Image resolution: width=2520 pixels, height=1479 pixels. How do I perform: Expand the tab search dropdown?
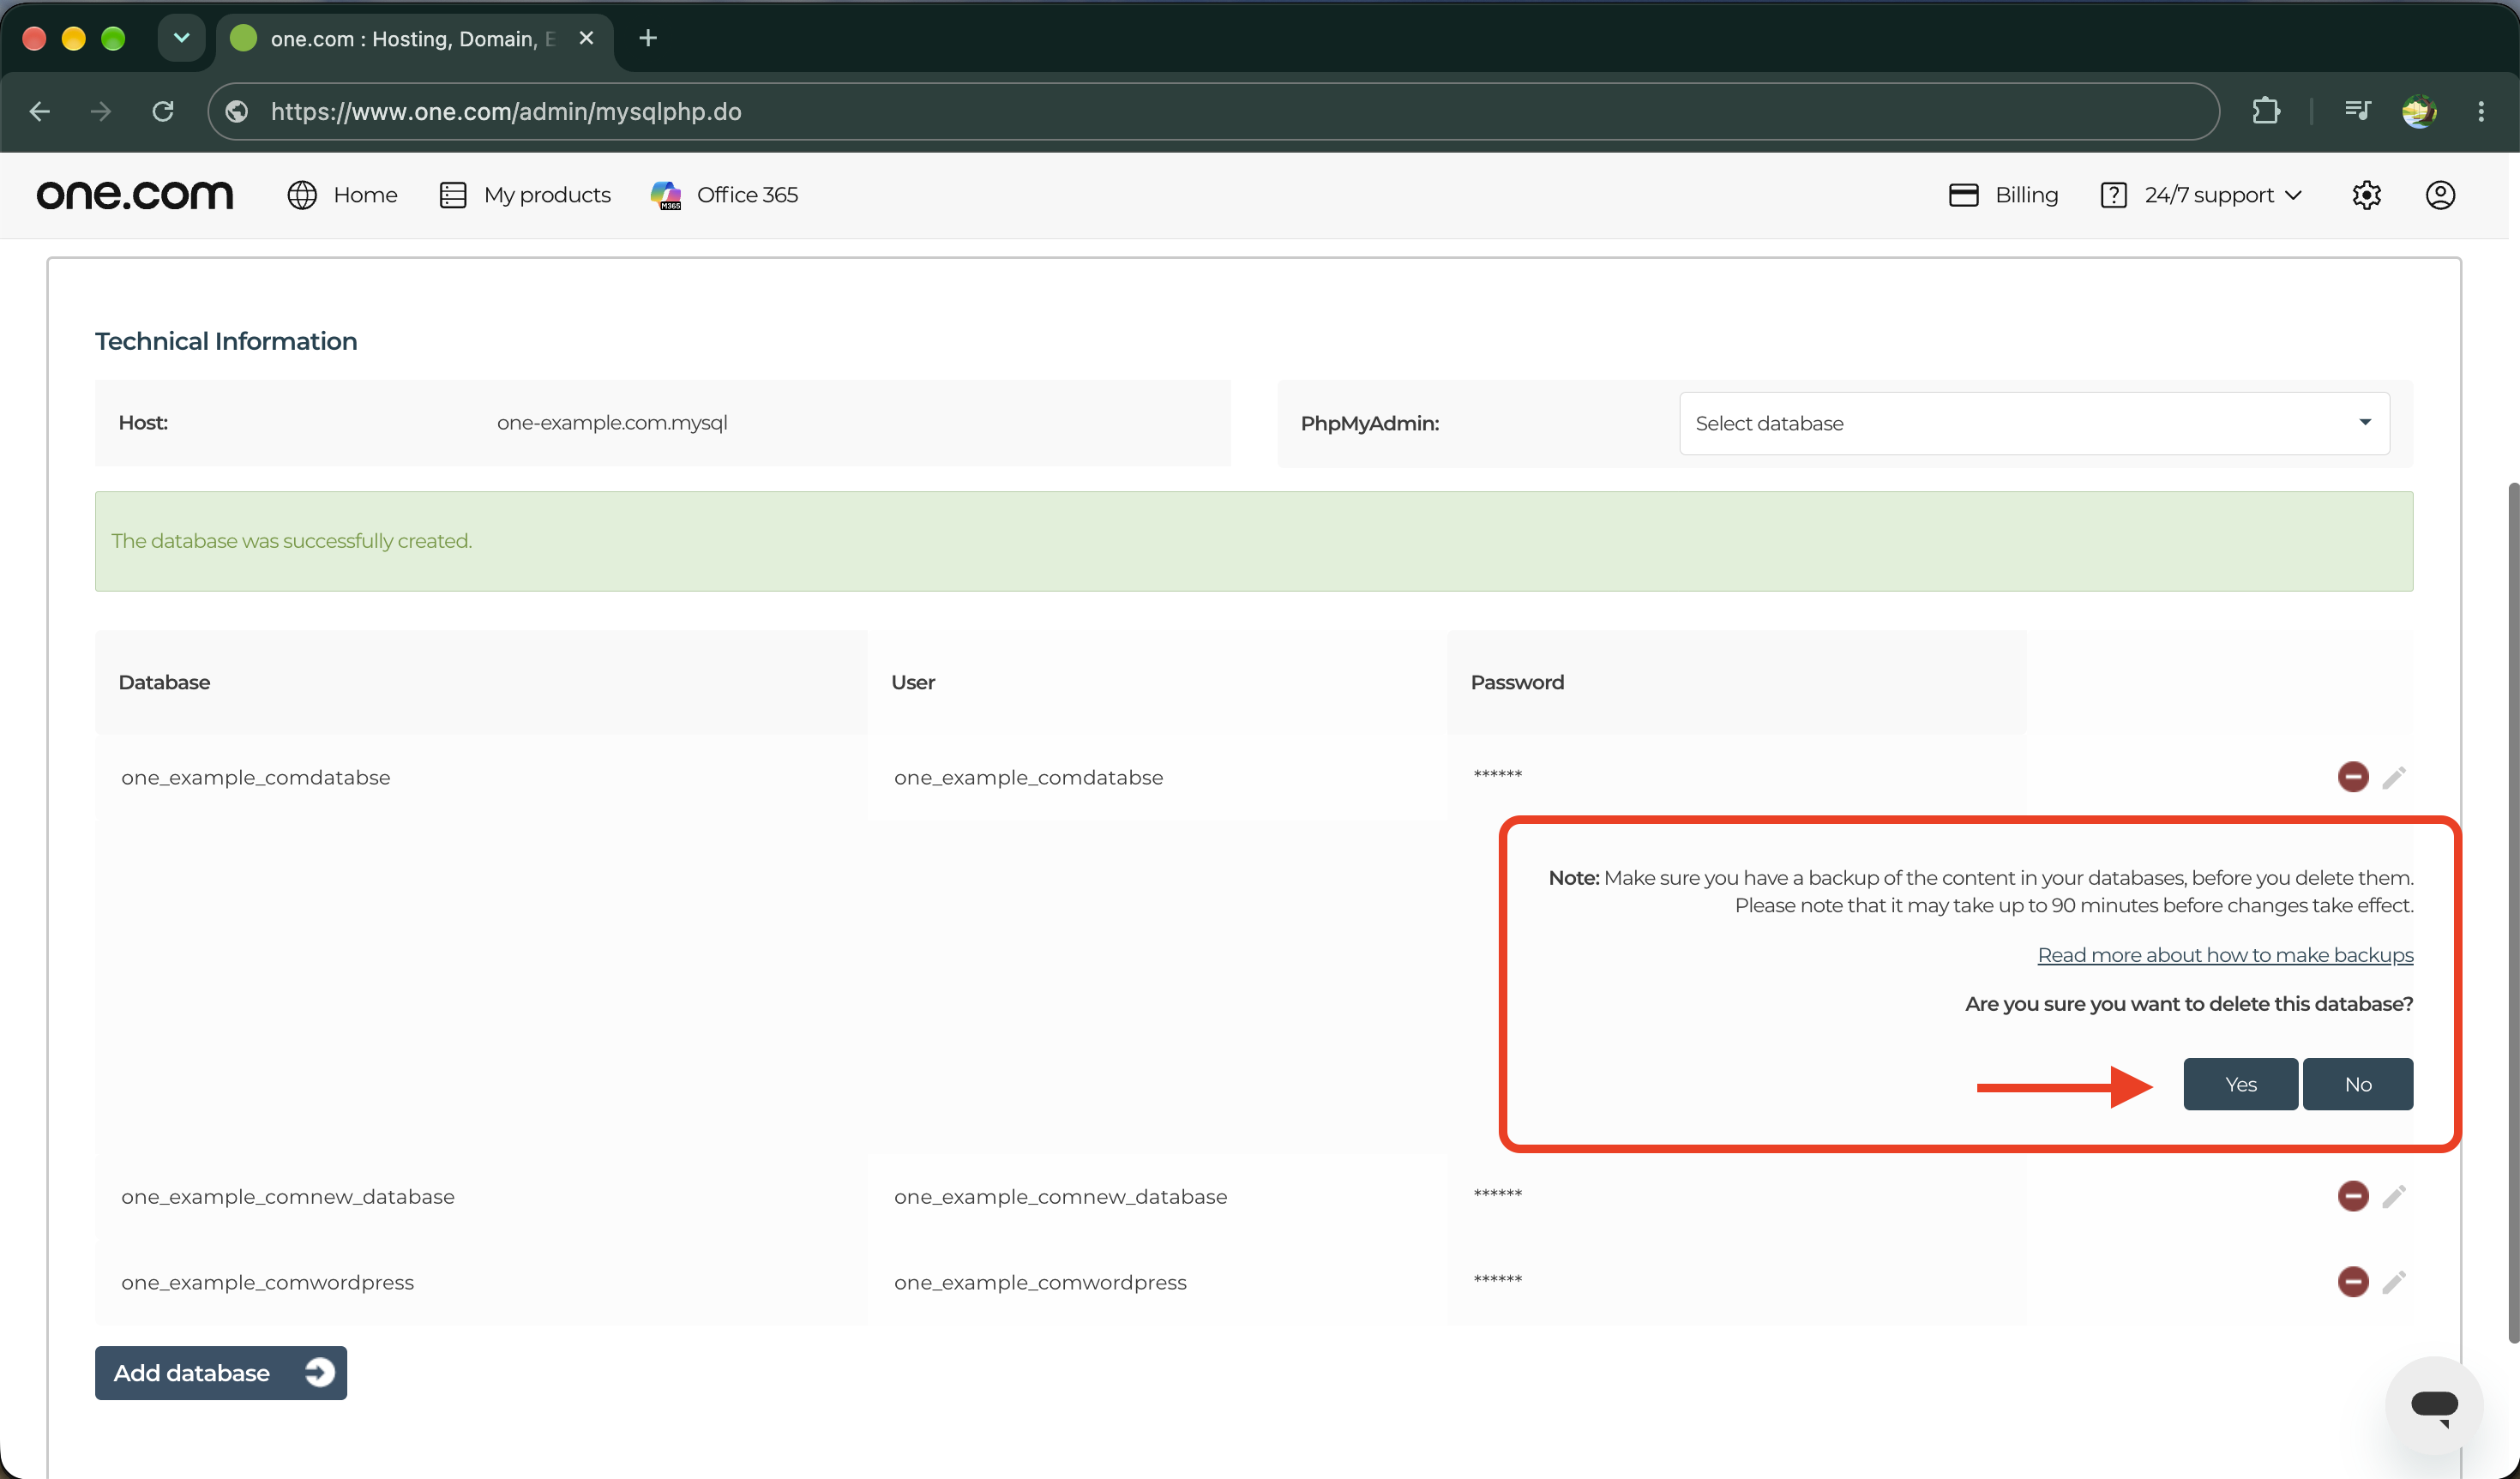[181, 38]
